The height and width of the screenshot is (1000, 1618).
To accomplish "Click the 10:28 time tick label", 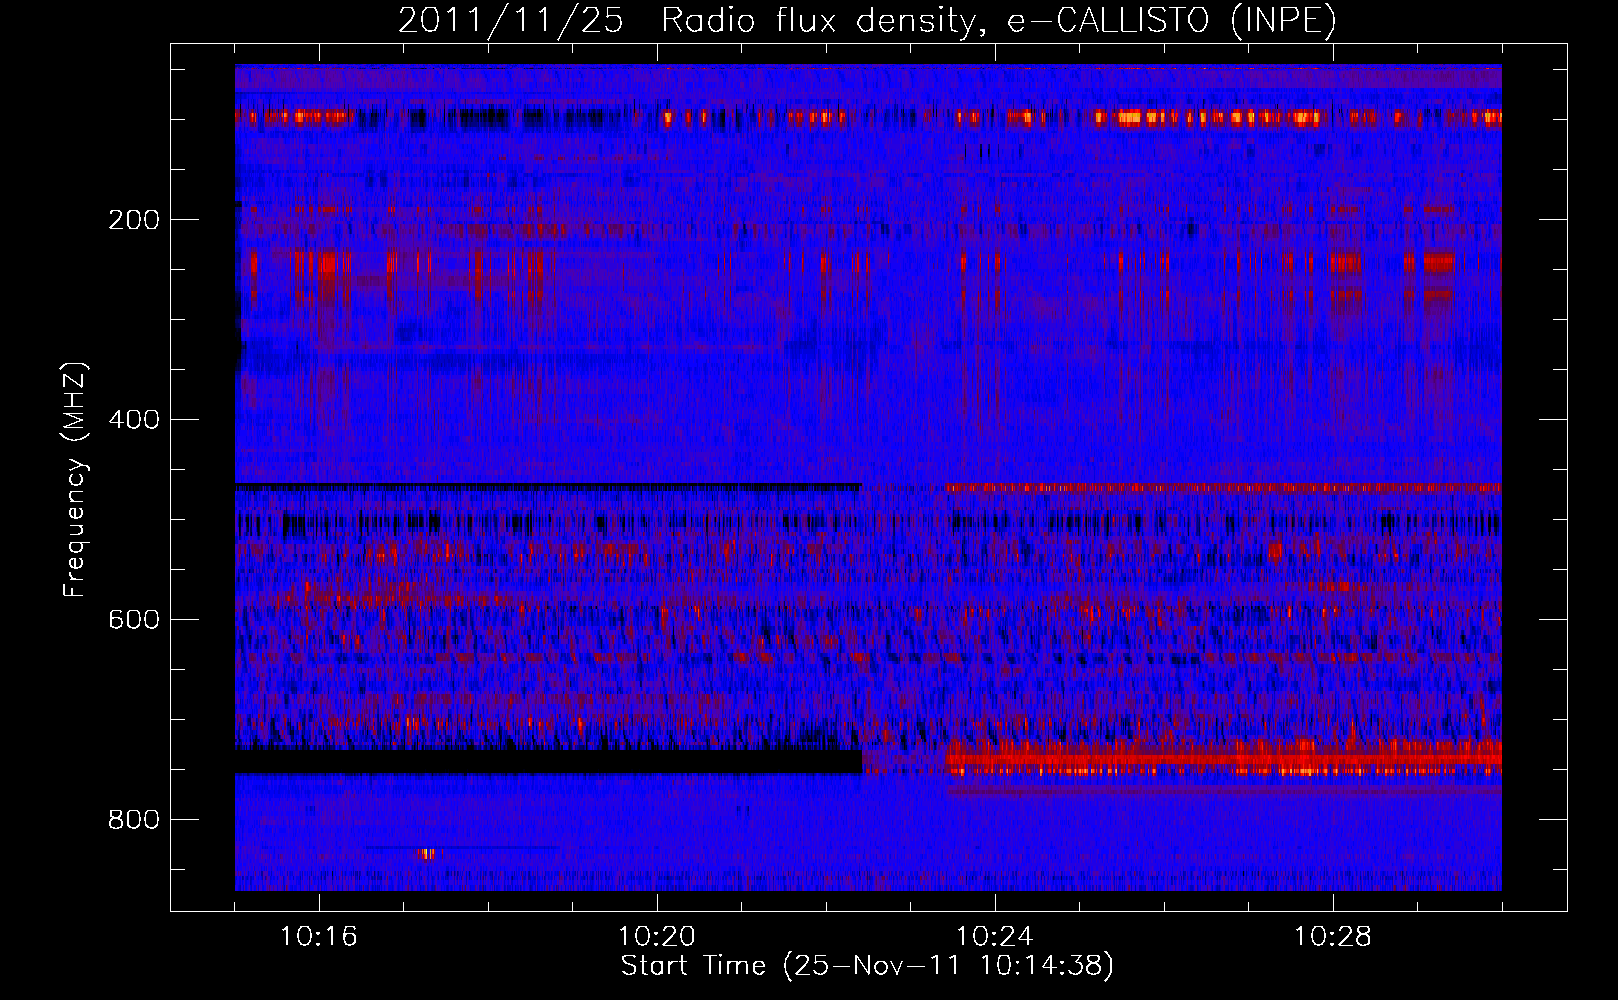I will (1333, 937).
